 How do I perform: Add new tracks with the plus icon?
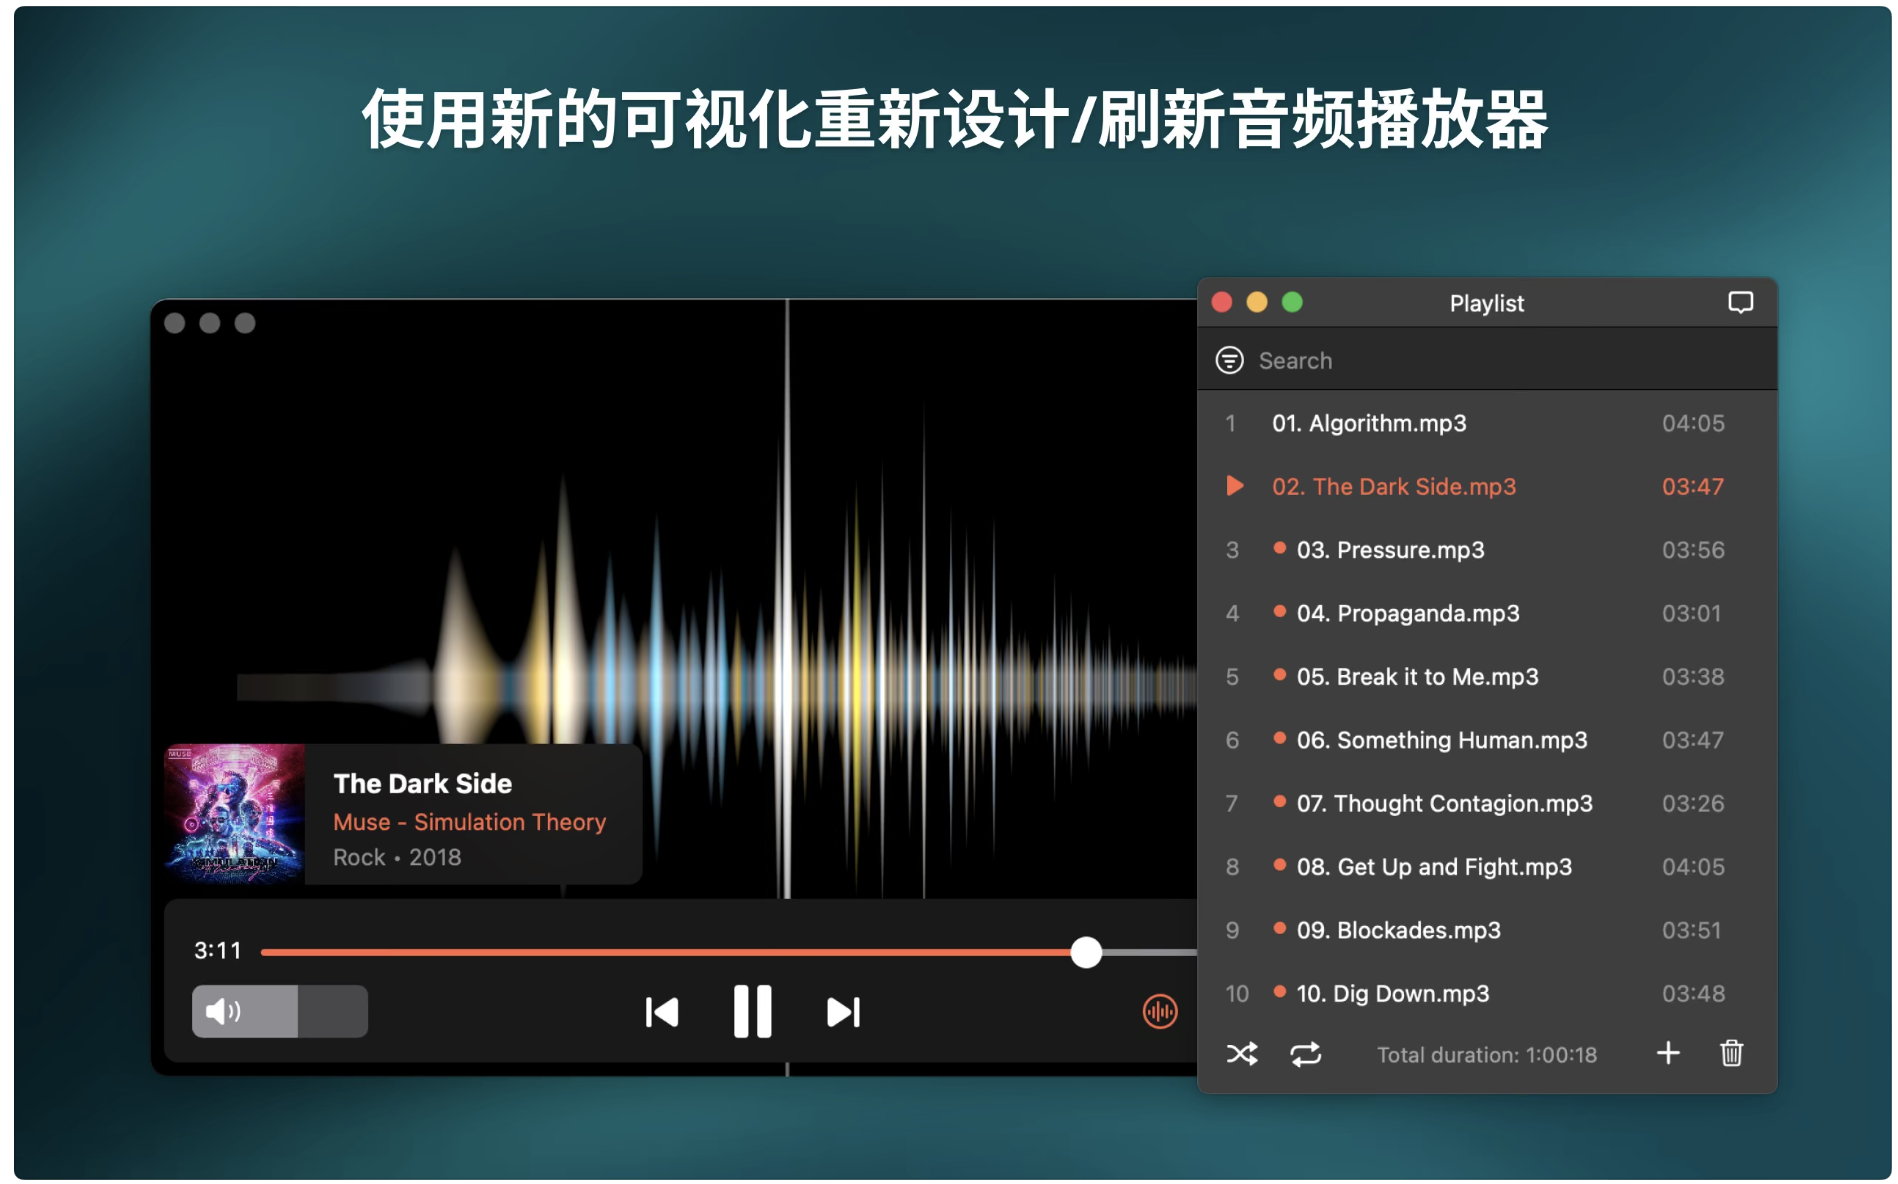[1668, 1053]
